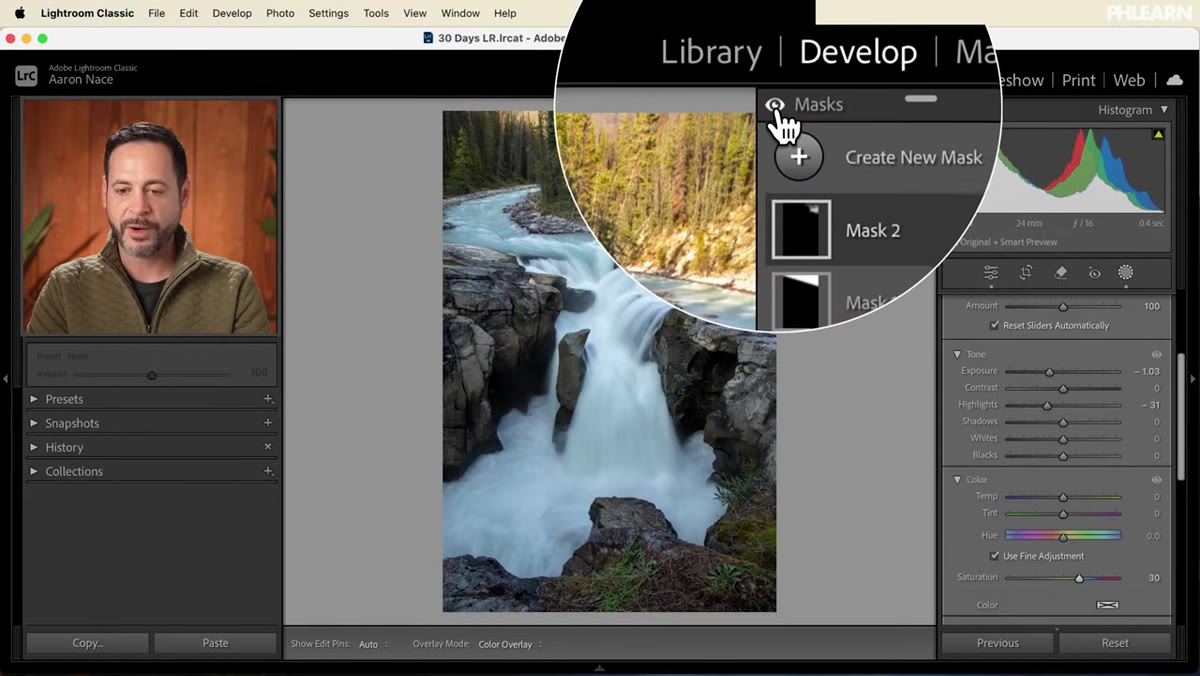The height and width of the screenshot is (676, 1200).
Task: Open the Settings menu
Action: coord(328,13)
